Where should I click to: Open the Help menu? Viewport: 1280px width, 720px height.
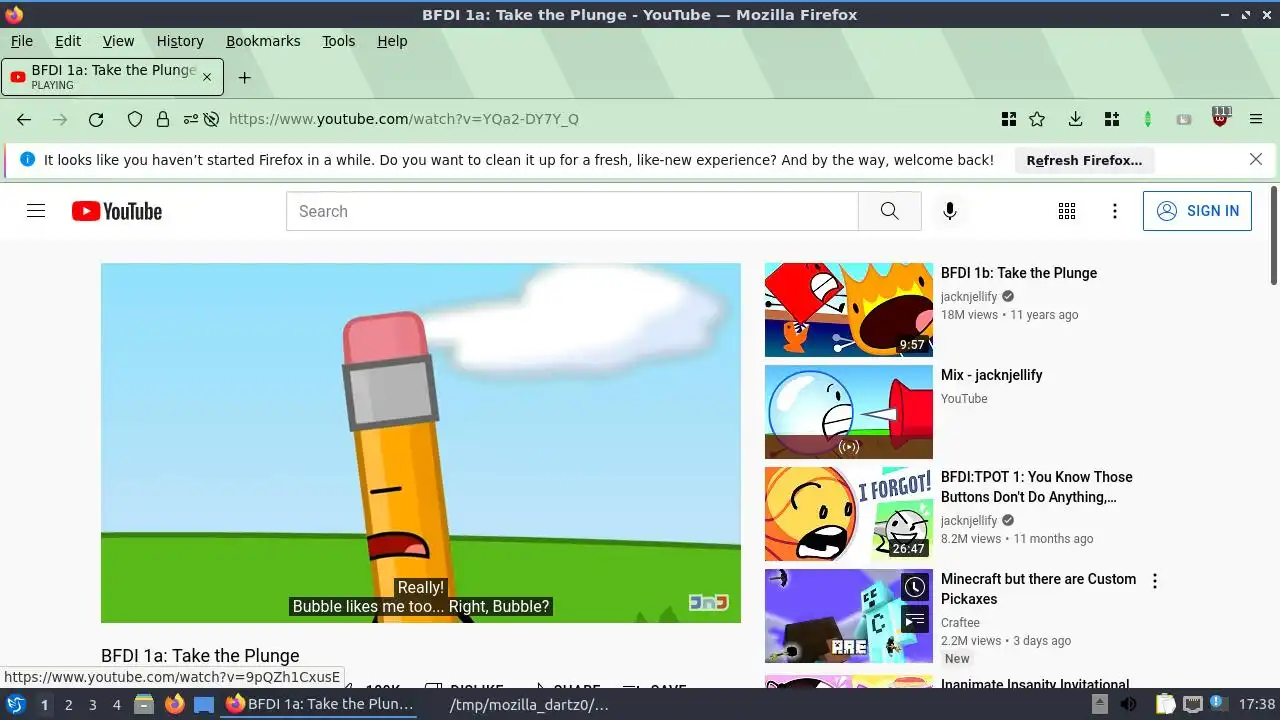point(392,41)
